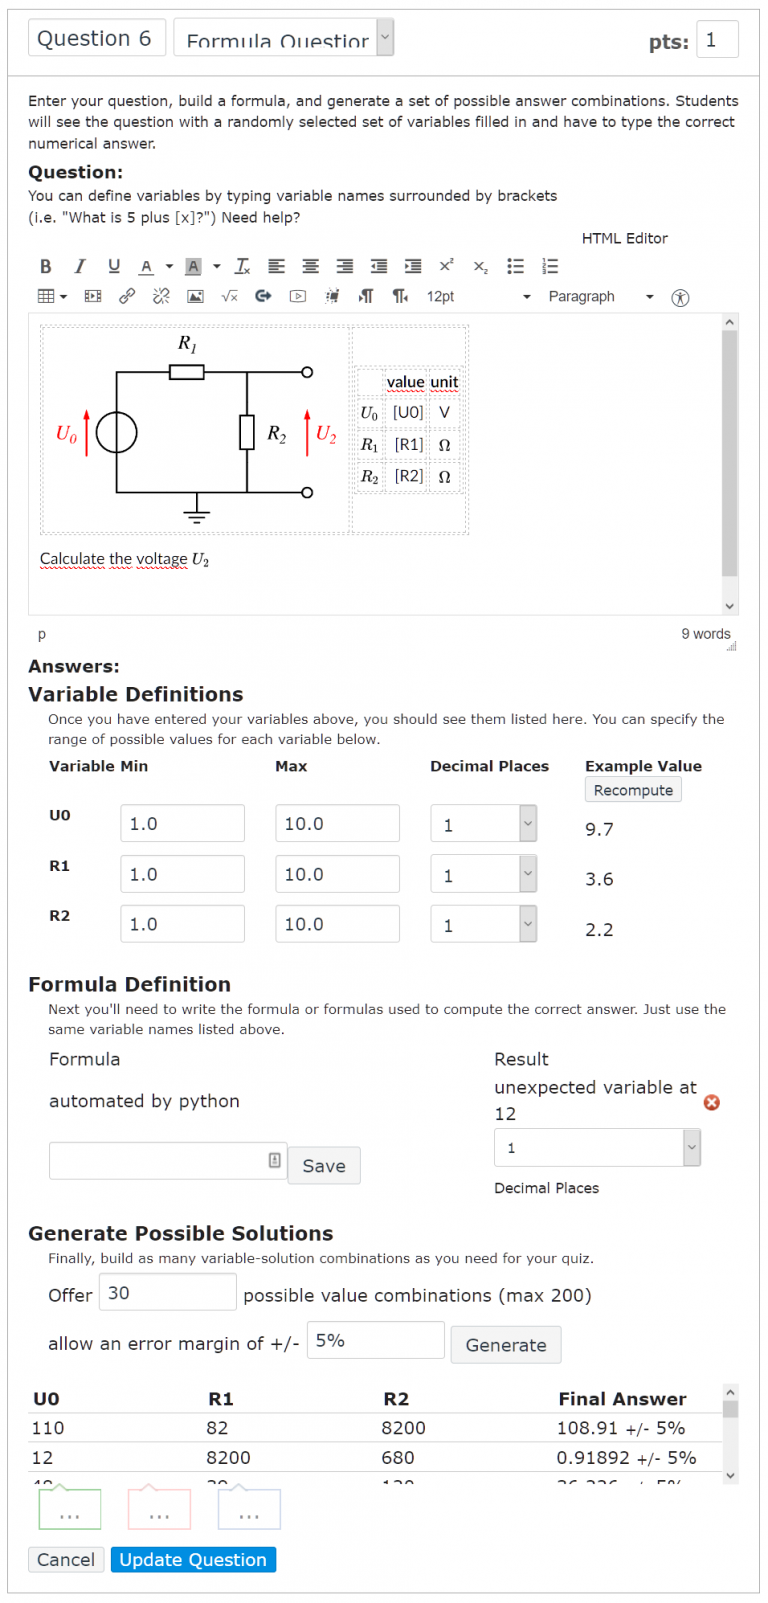Click the red formula error icon
Image resolution: width=768 pixels, height=1603 pixels.
tap(712, 1102)
